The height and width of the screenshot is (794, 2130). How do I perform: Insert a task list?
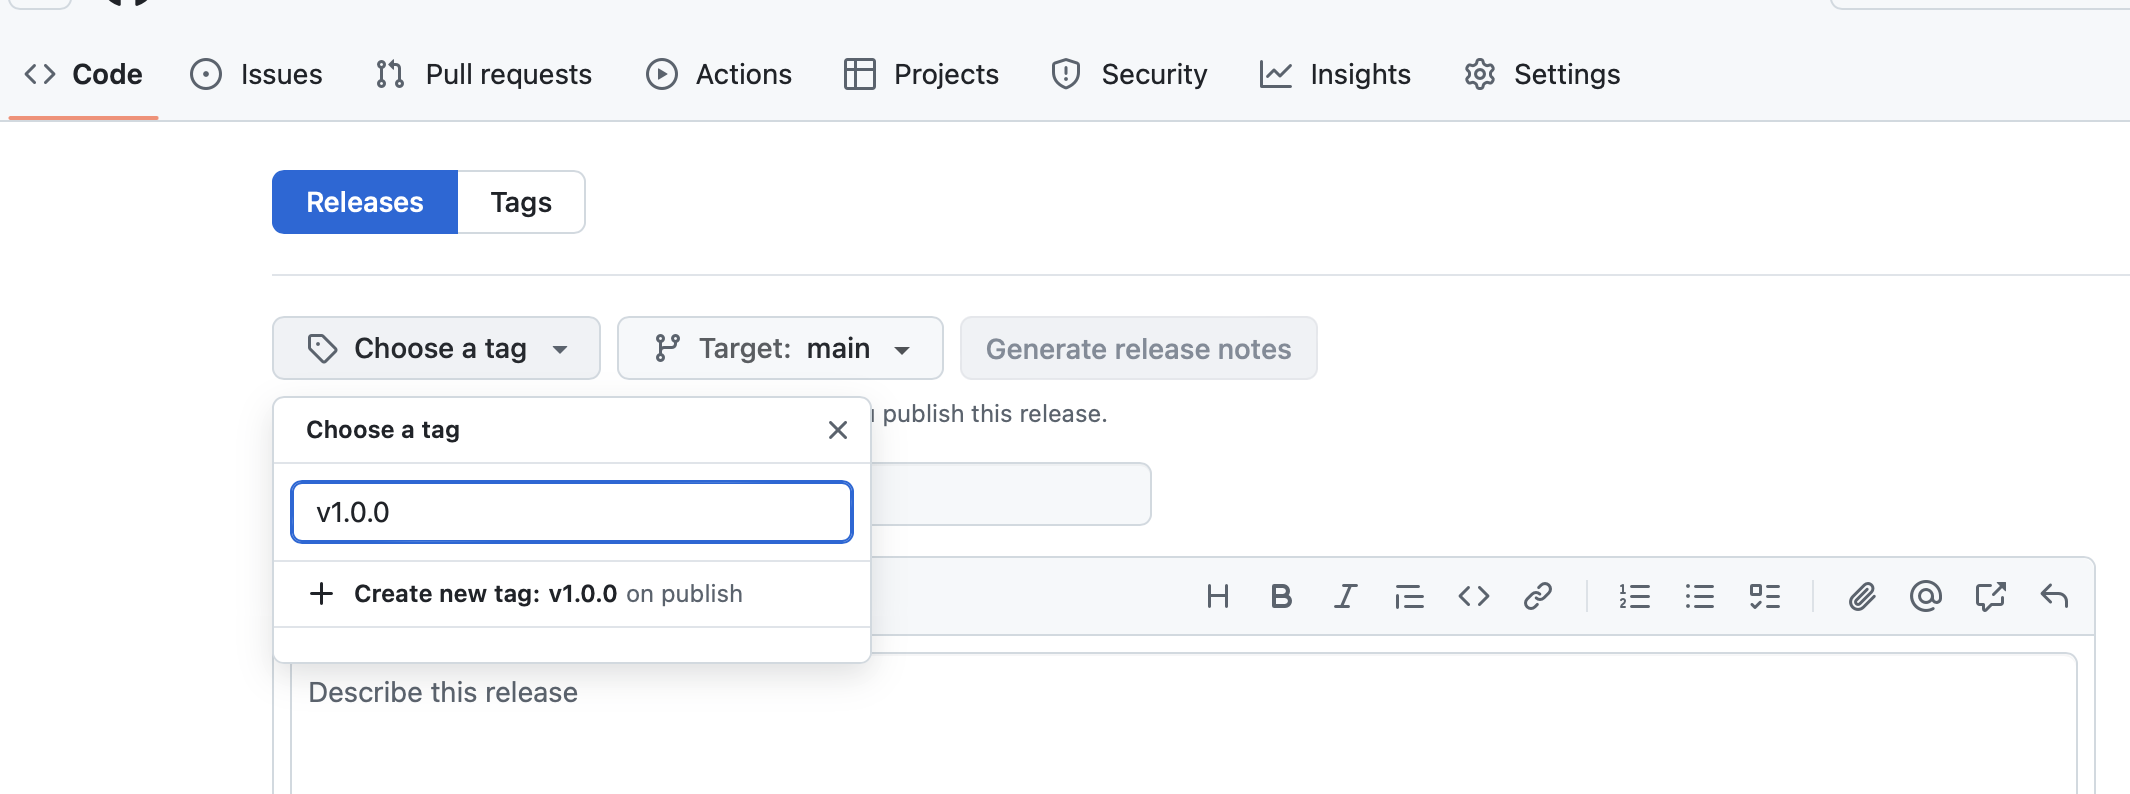click(1764, 597)
